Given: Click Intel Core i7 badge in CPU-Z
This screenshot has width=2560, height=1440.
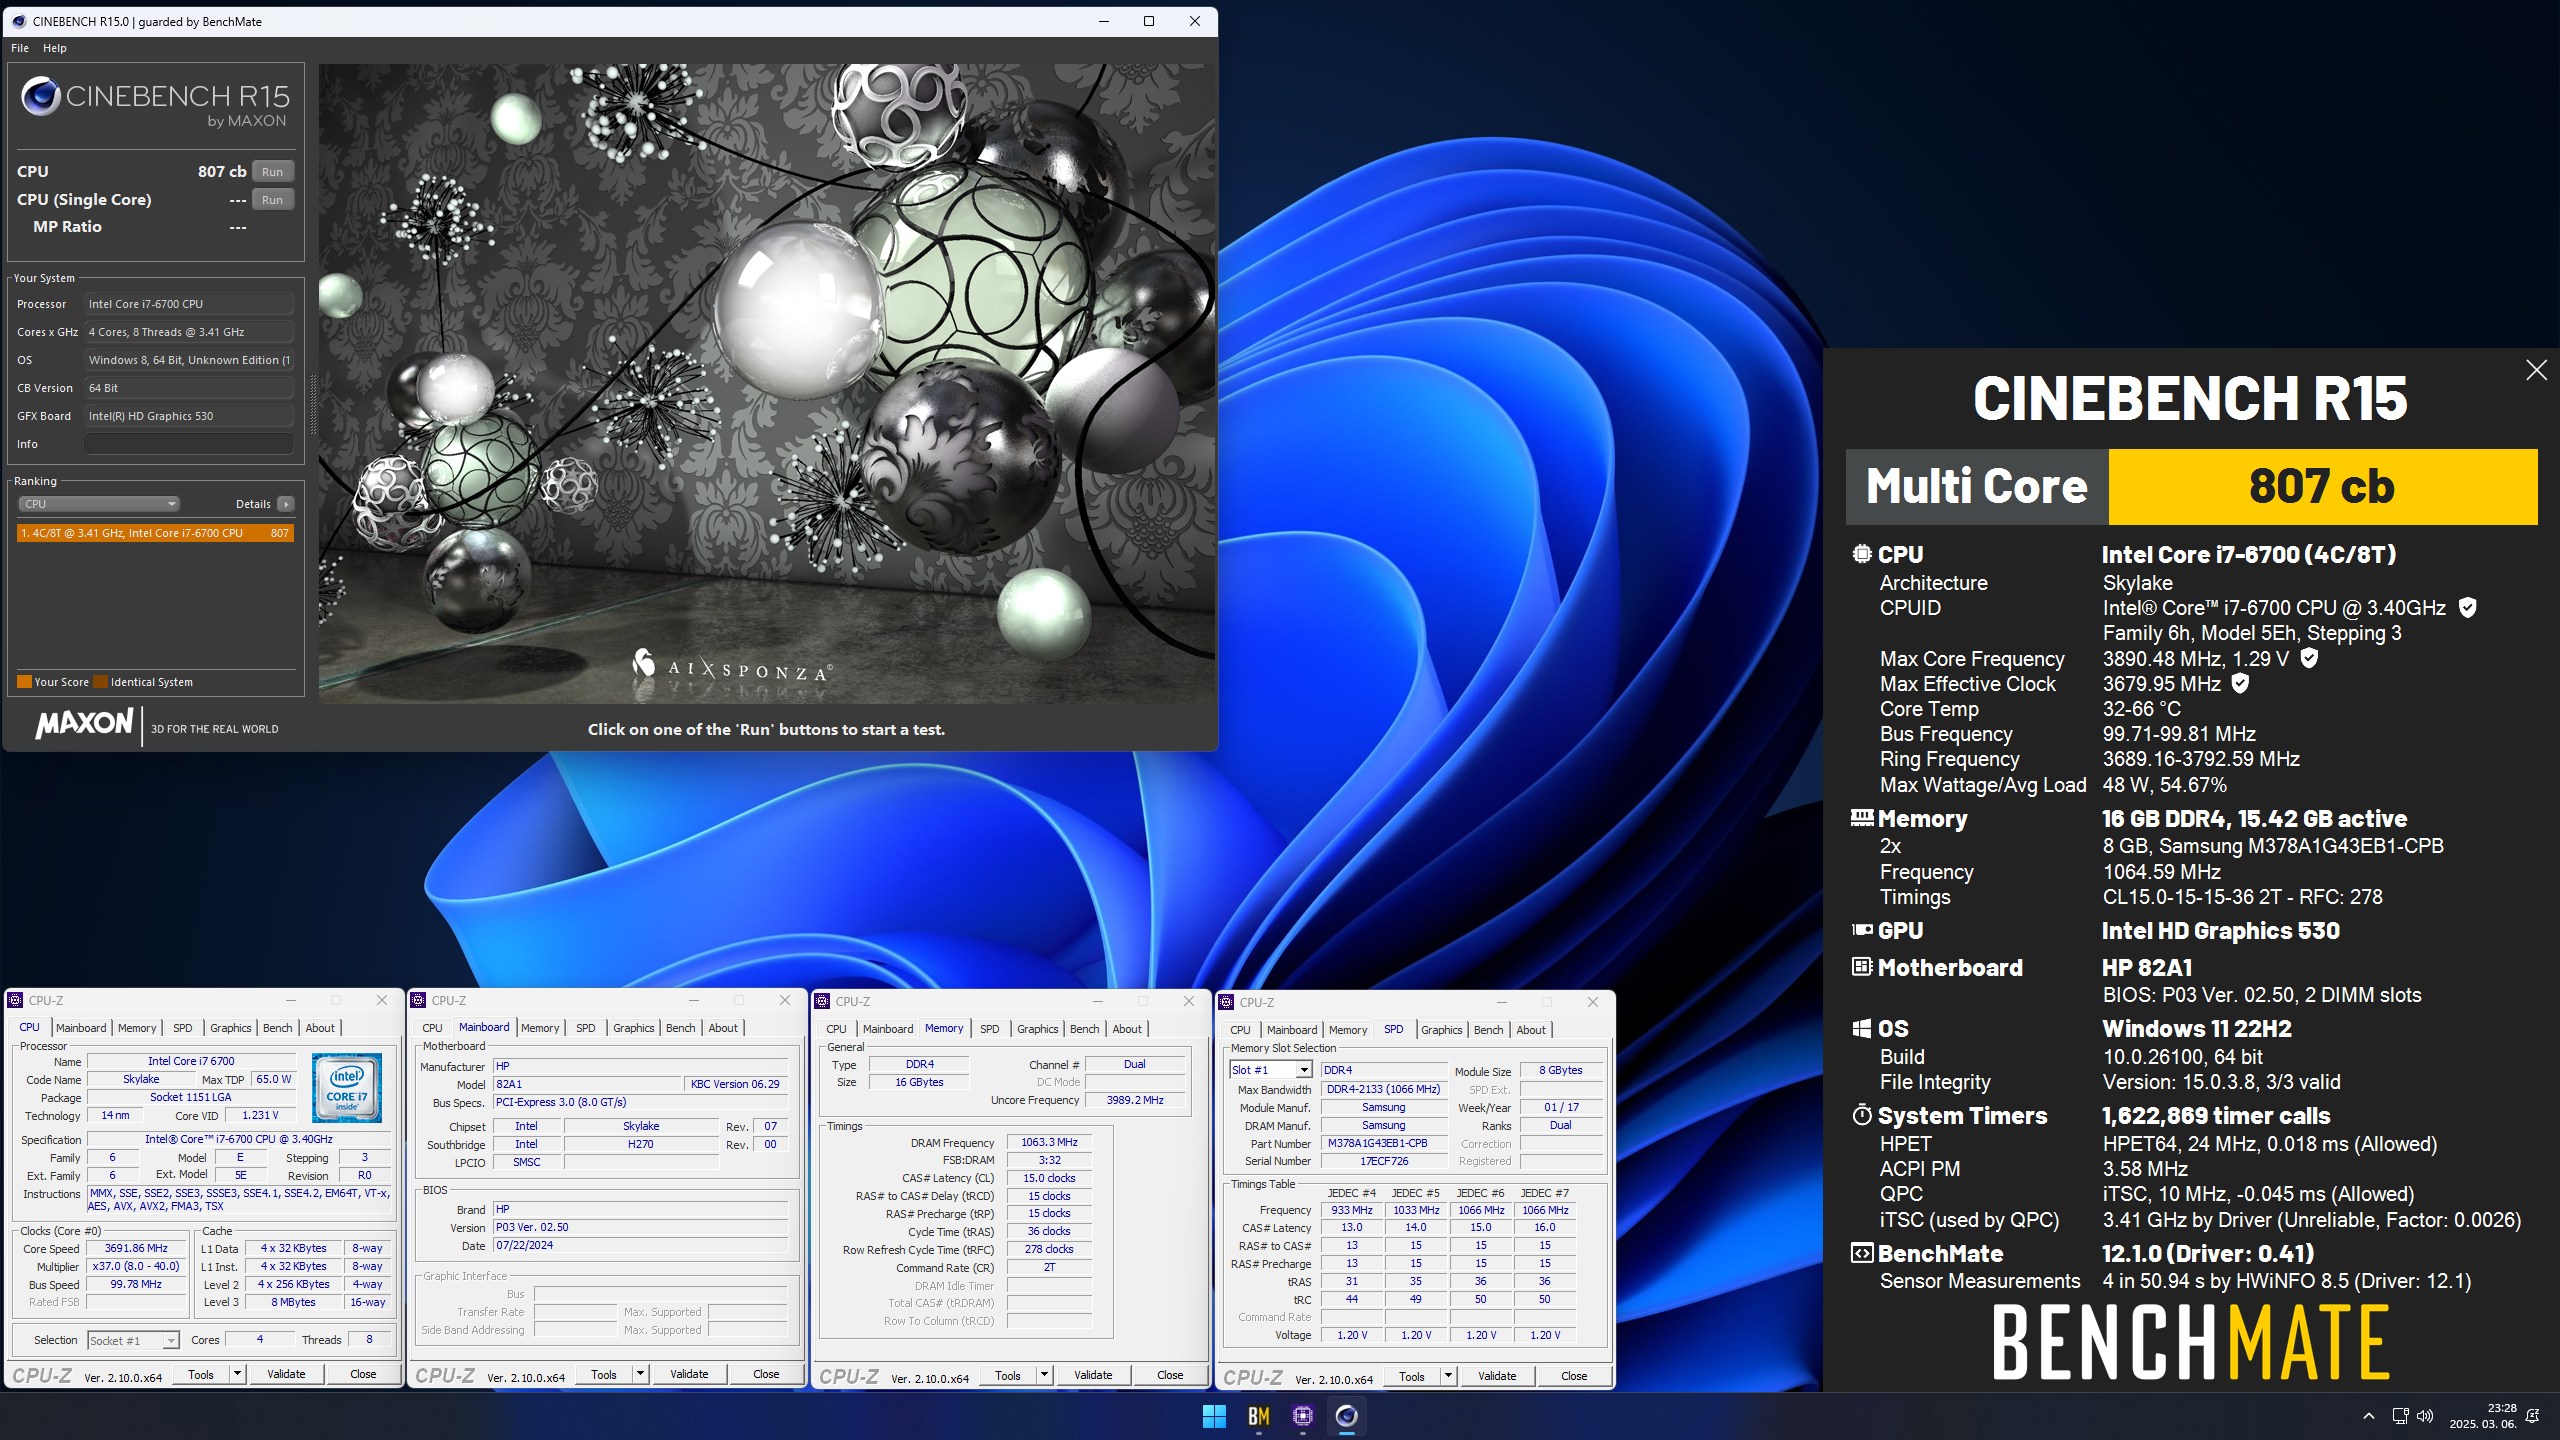Looking at the screenshot, I should pyautogui.click(x=346, y=1088).
